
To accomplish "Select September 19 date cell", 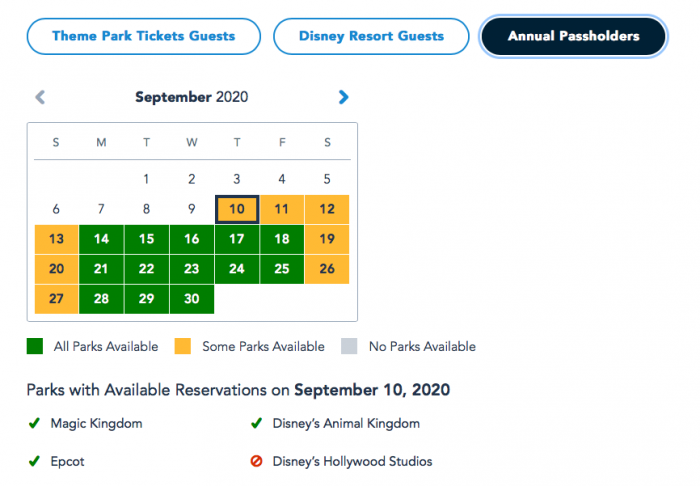I will tap(327, 239).
